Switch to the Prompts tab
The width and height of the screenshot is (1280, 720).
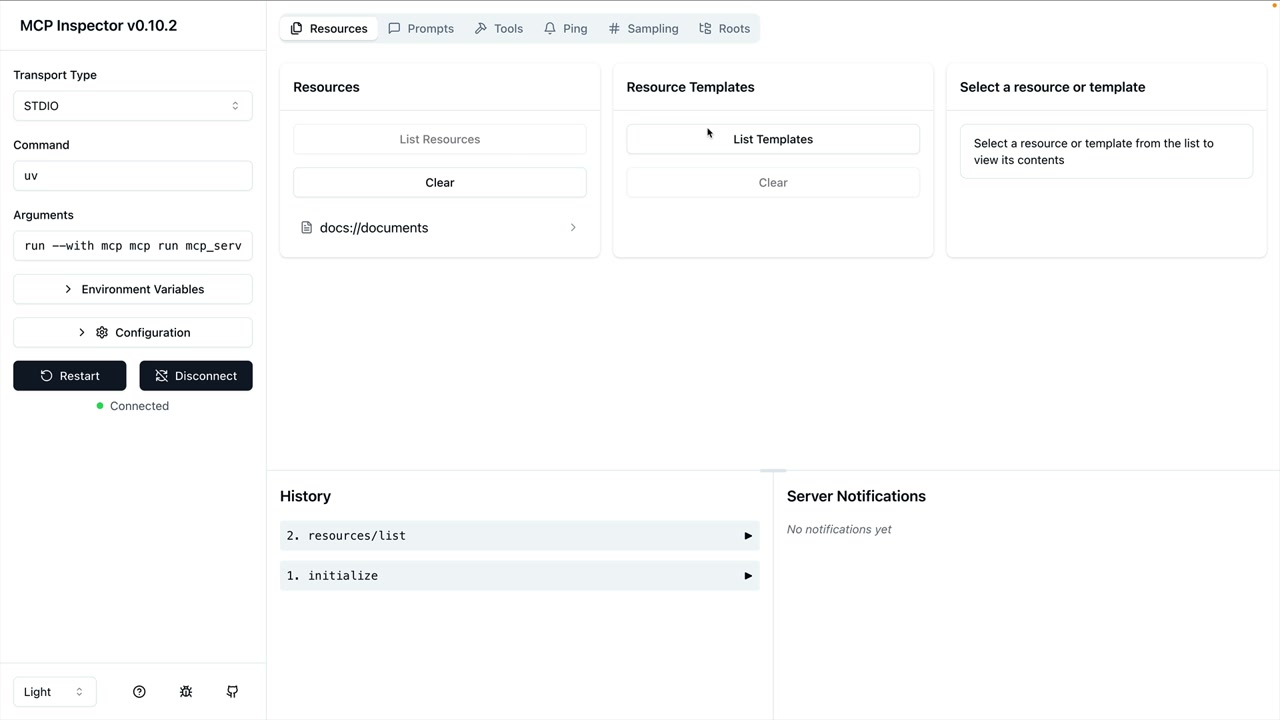point(421,29)
